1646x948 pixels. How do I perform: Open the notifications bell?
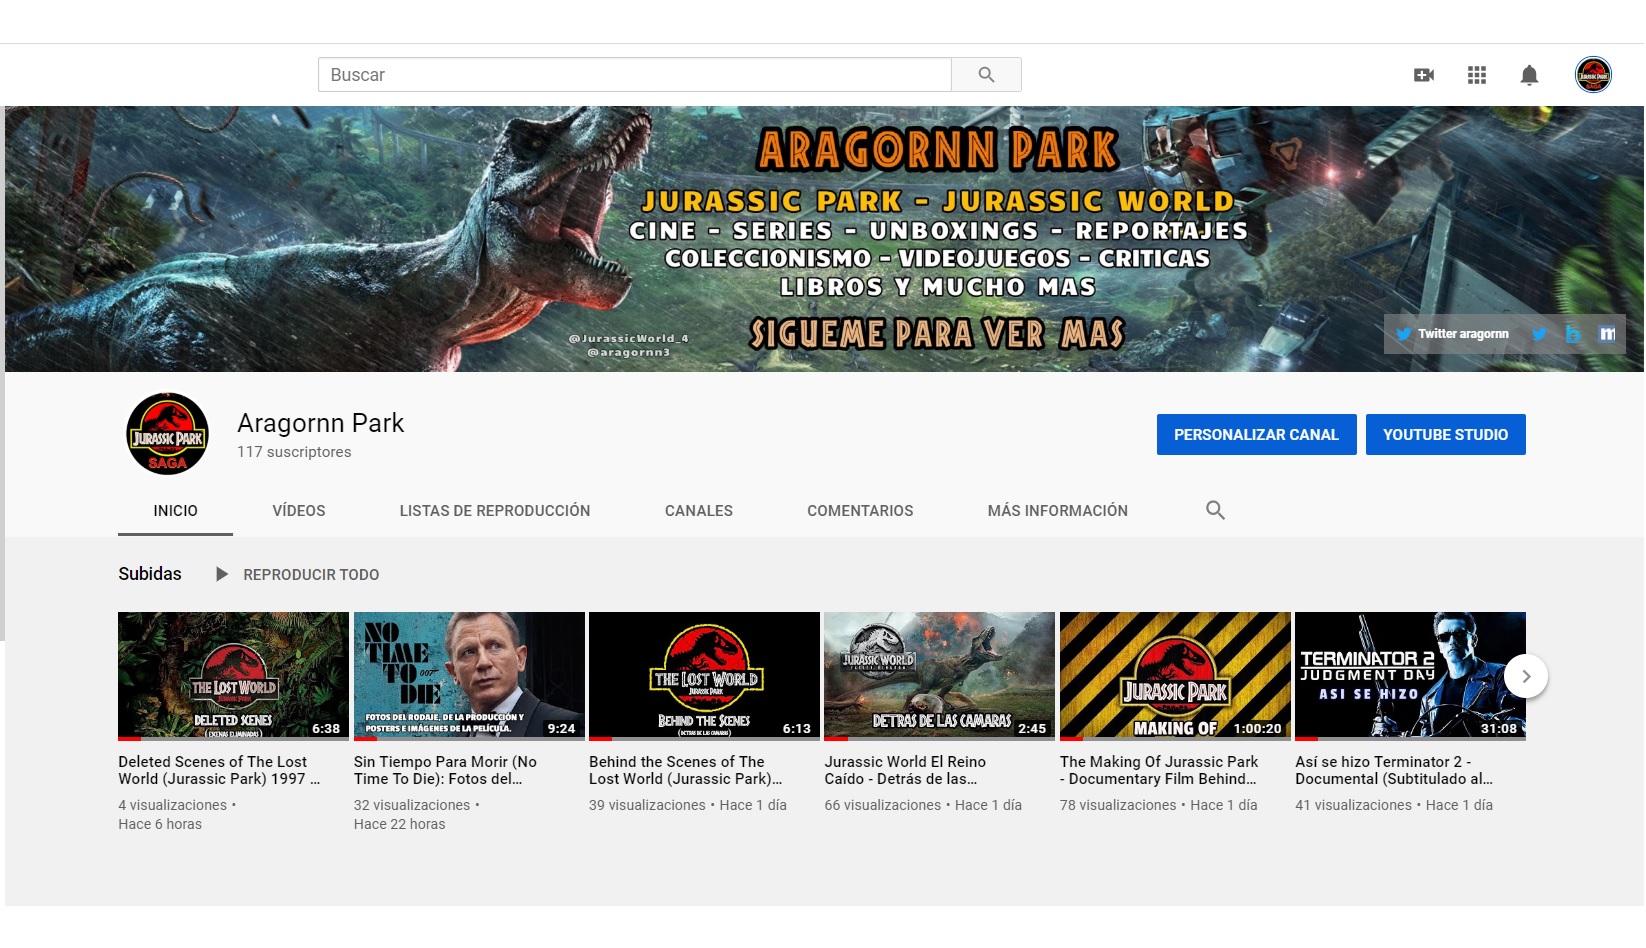click(1529, 75)
